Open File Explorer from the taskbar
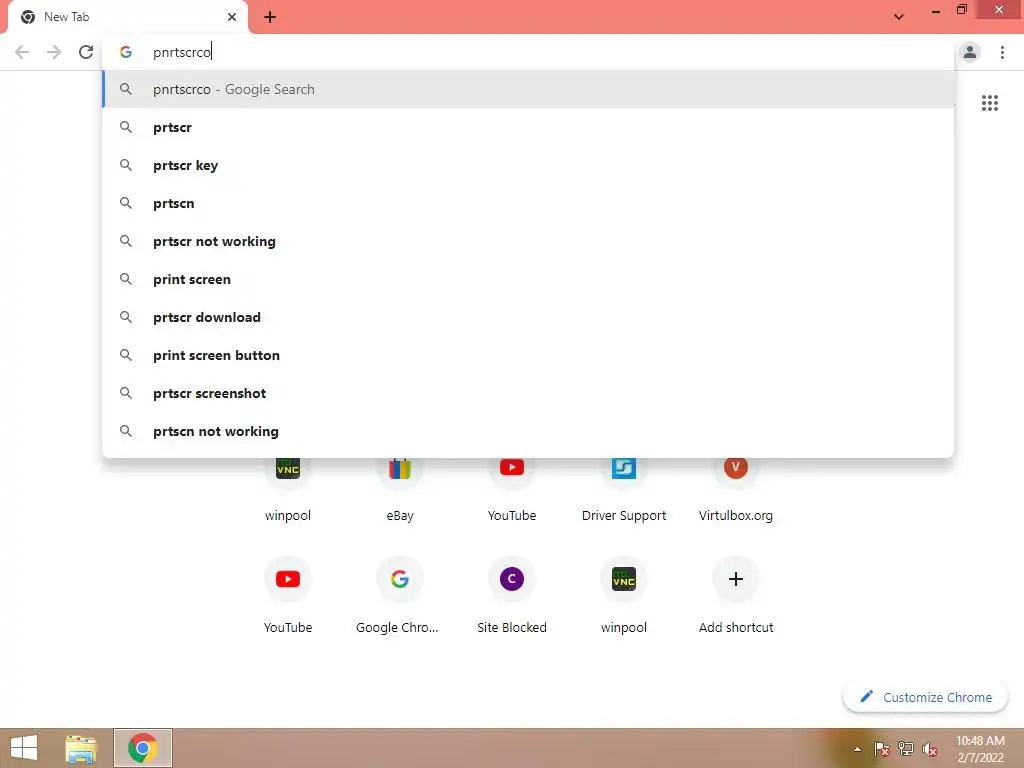This screenshot has height=768, width=1024. point(81,748)
